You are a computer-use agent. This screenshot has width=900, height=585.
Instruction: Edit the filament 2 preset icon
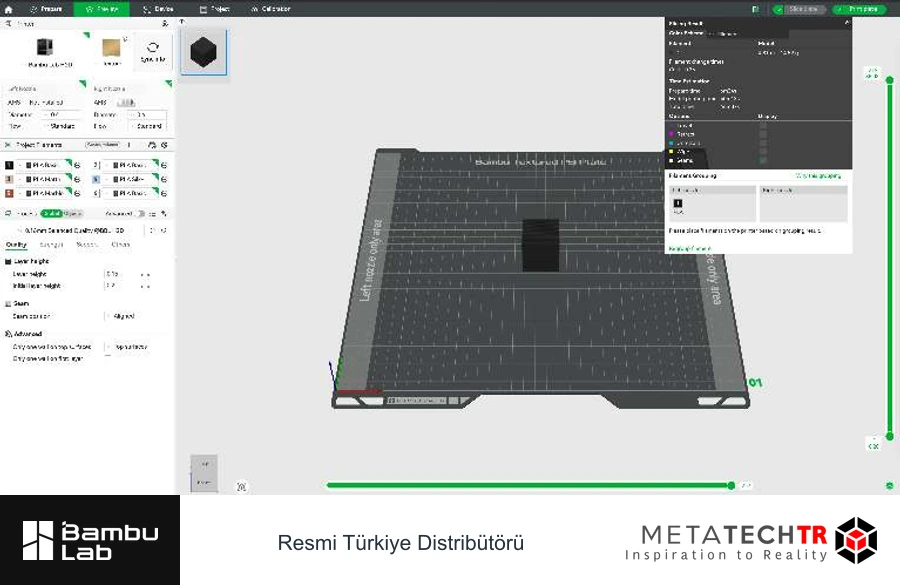[x=164, y=165]
